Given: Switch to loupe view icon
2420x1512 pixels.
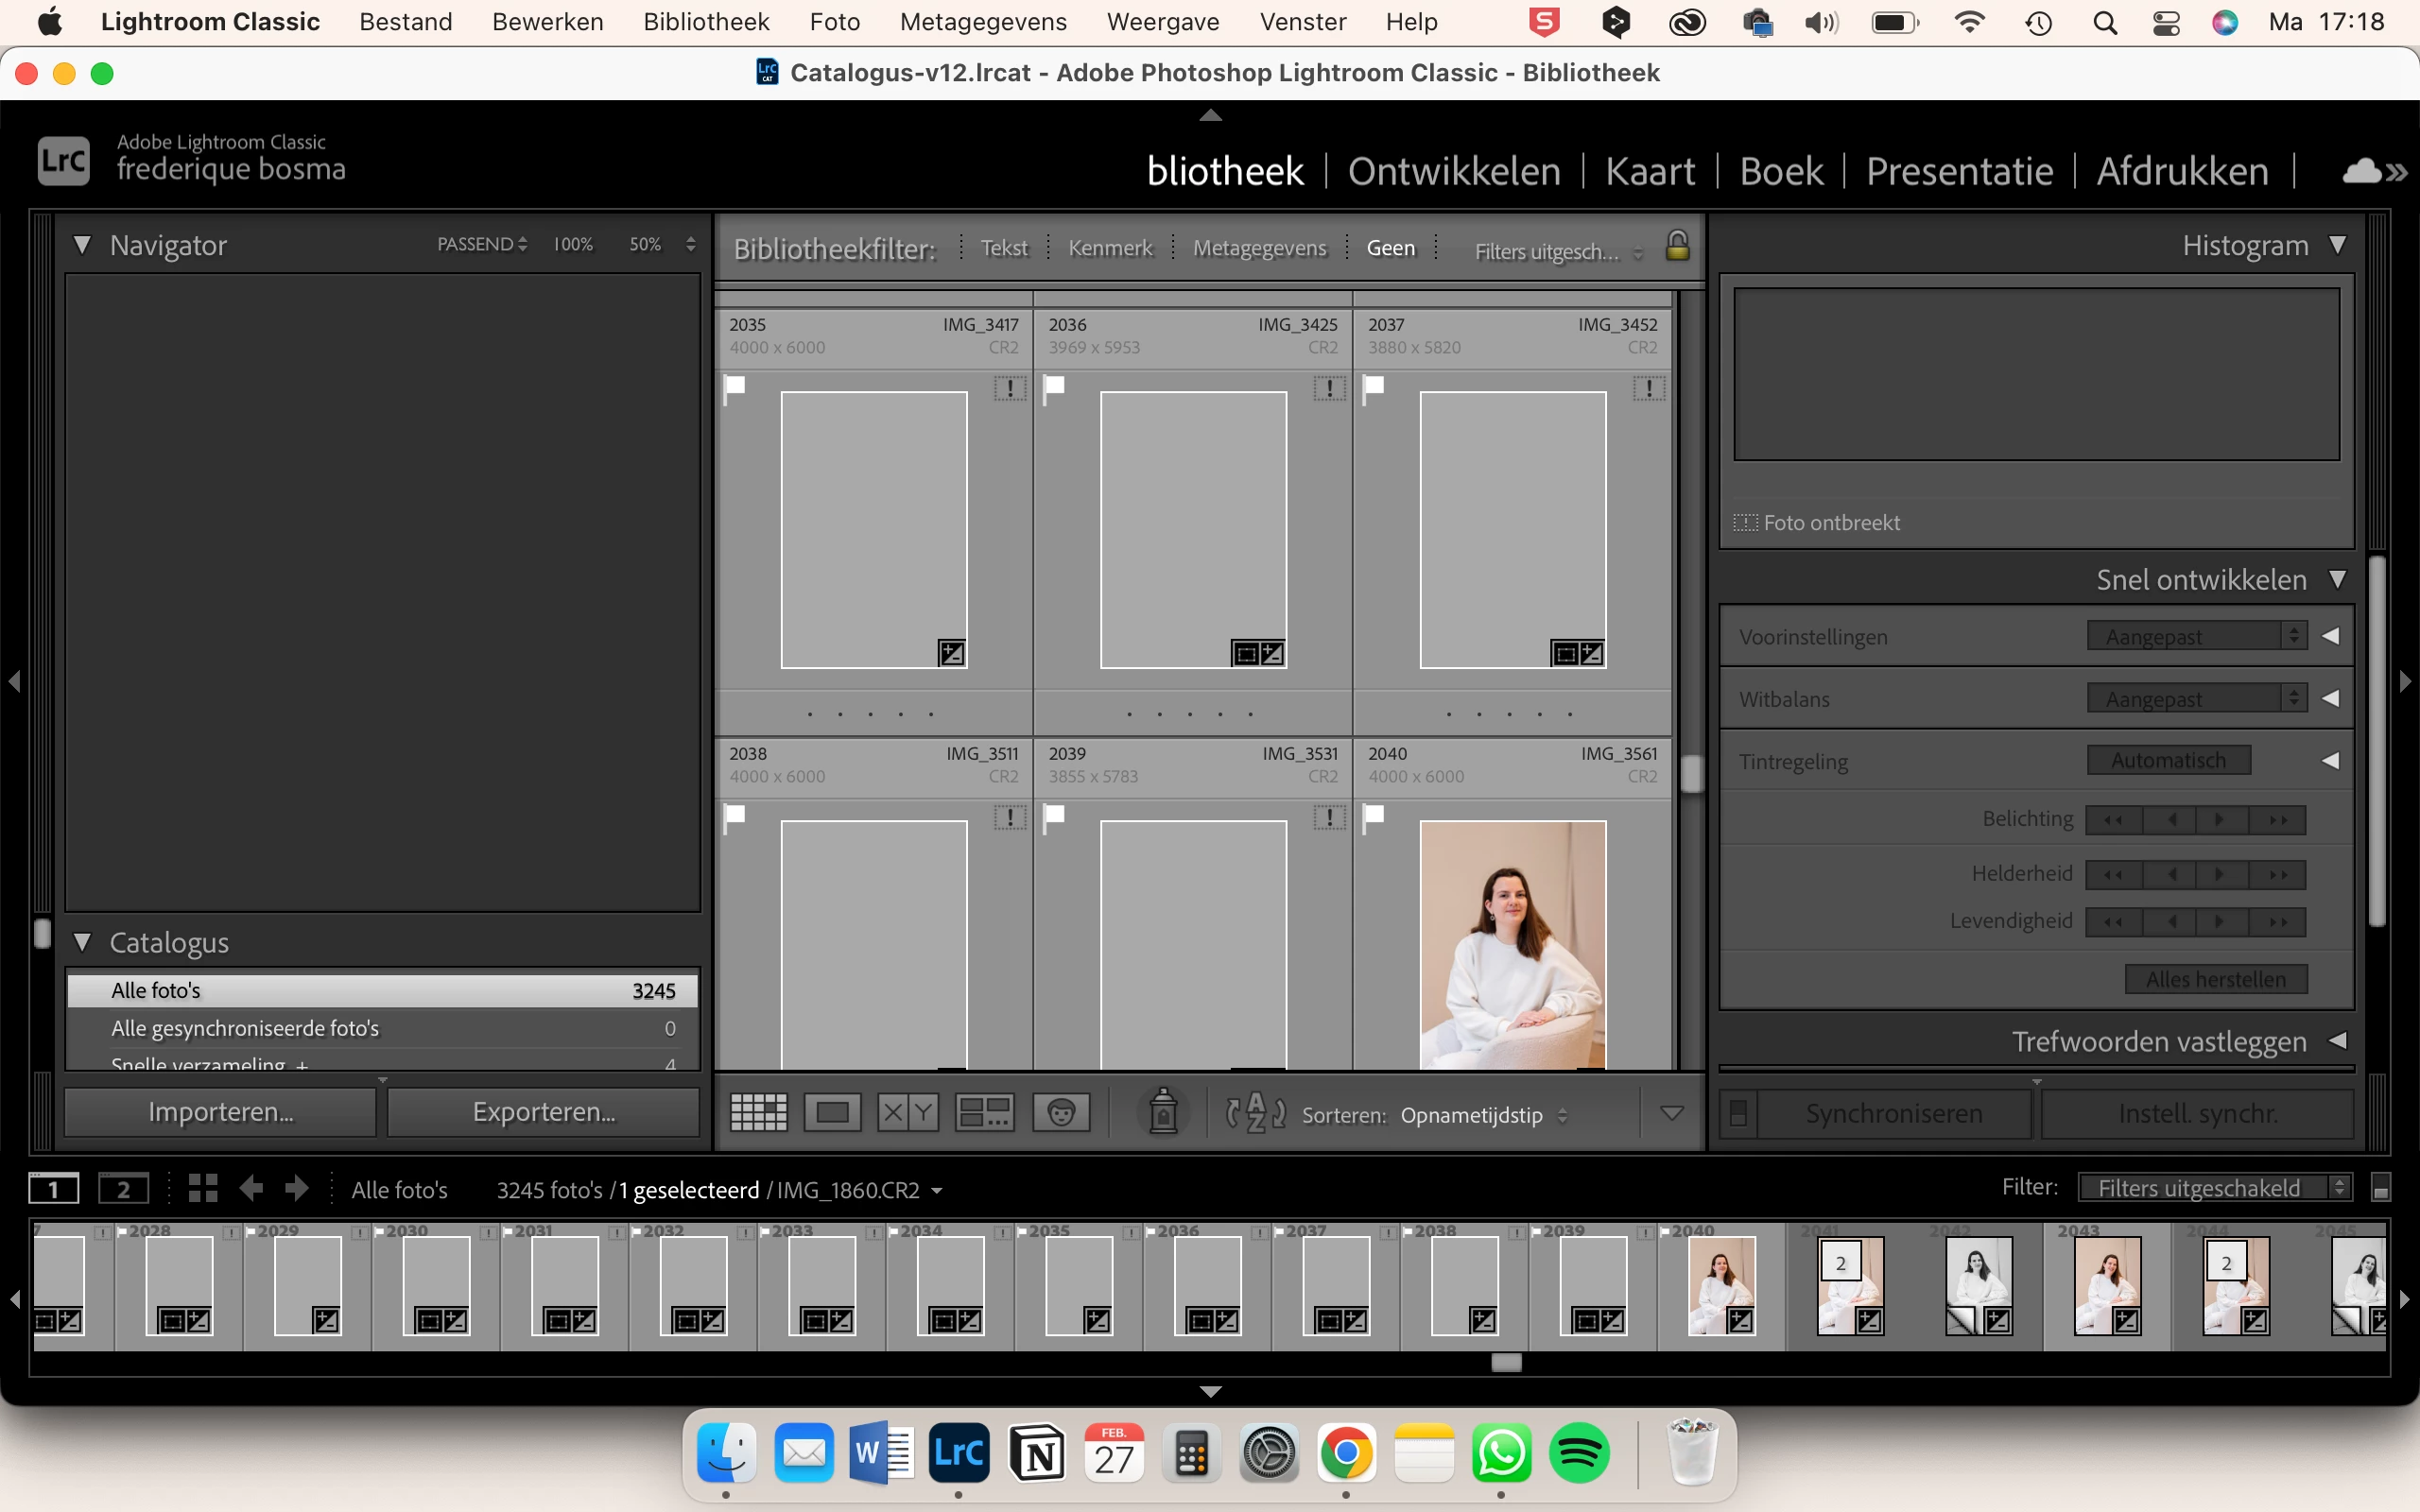Looking at the screenshot, I should (832, 1112).
